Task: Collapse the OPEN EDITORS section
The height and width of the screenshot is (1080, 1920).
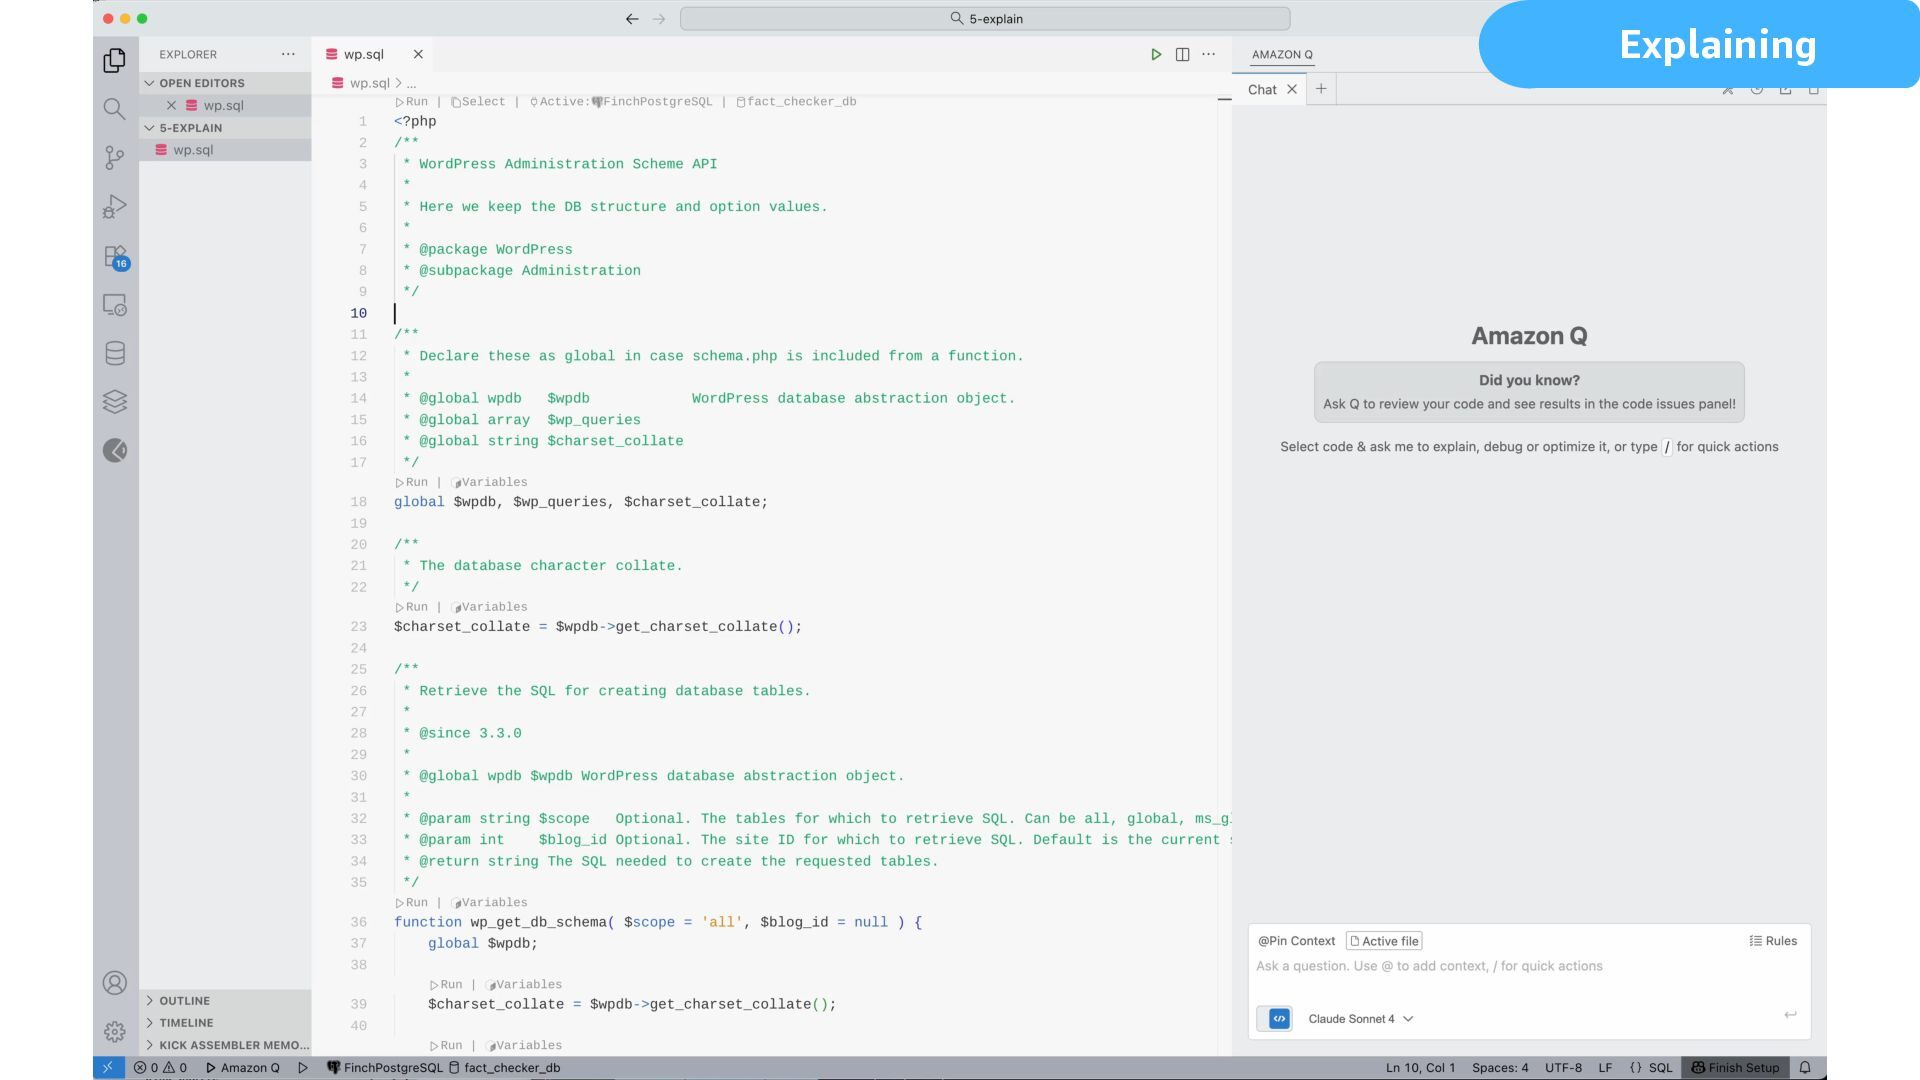Action: (x=201, y=83)
